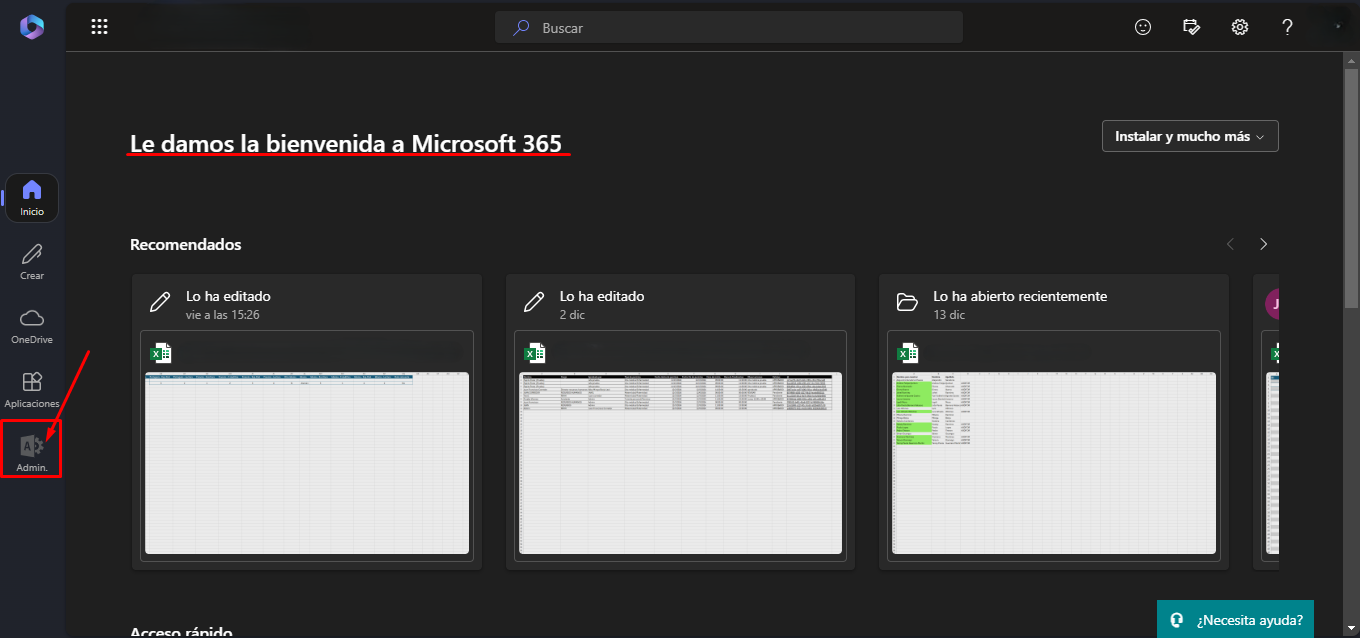Expand the Instalar y mucho más dropdown
The image size is (1360, 638).
[1190, 136]
